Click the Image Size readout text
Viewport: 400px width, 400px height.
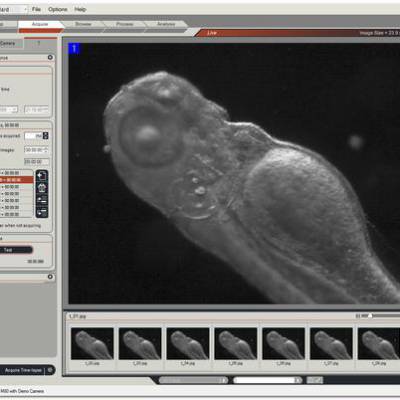tap(380, 33)
